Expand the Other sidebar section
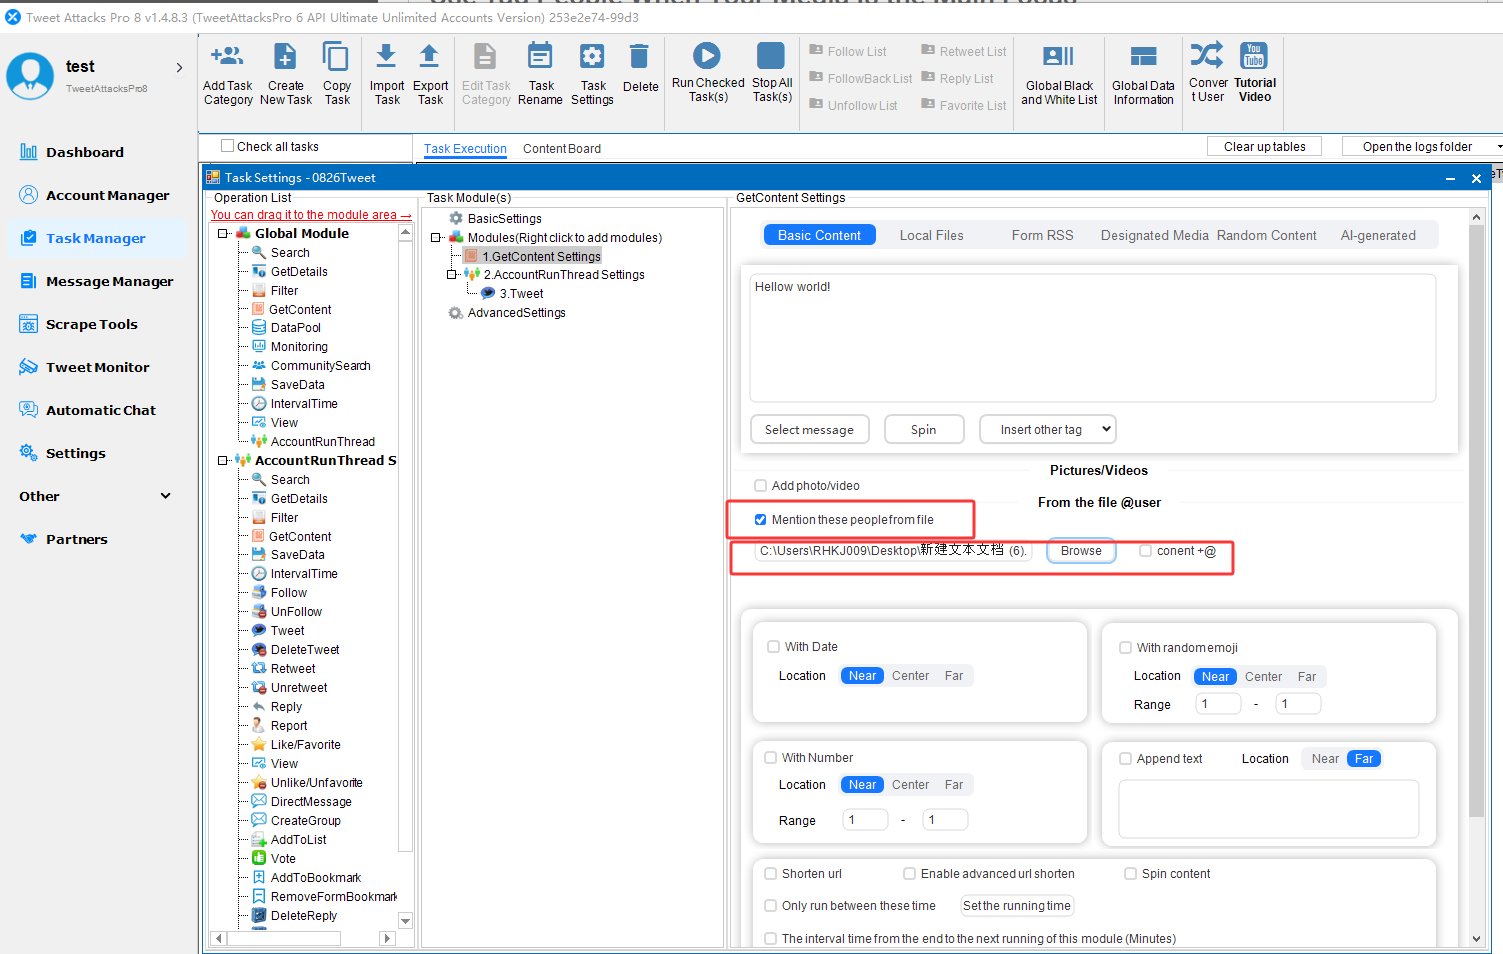Image resolution: width=1503 pixels, height=954 pixels. tap(165, 496)
